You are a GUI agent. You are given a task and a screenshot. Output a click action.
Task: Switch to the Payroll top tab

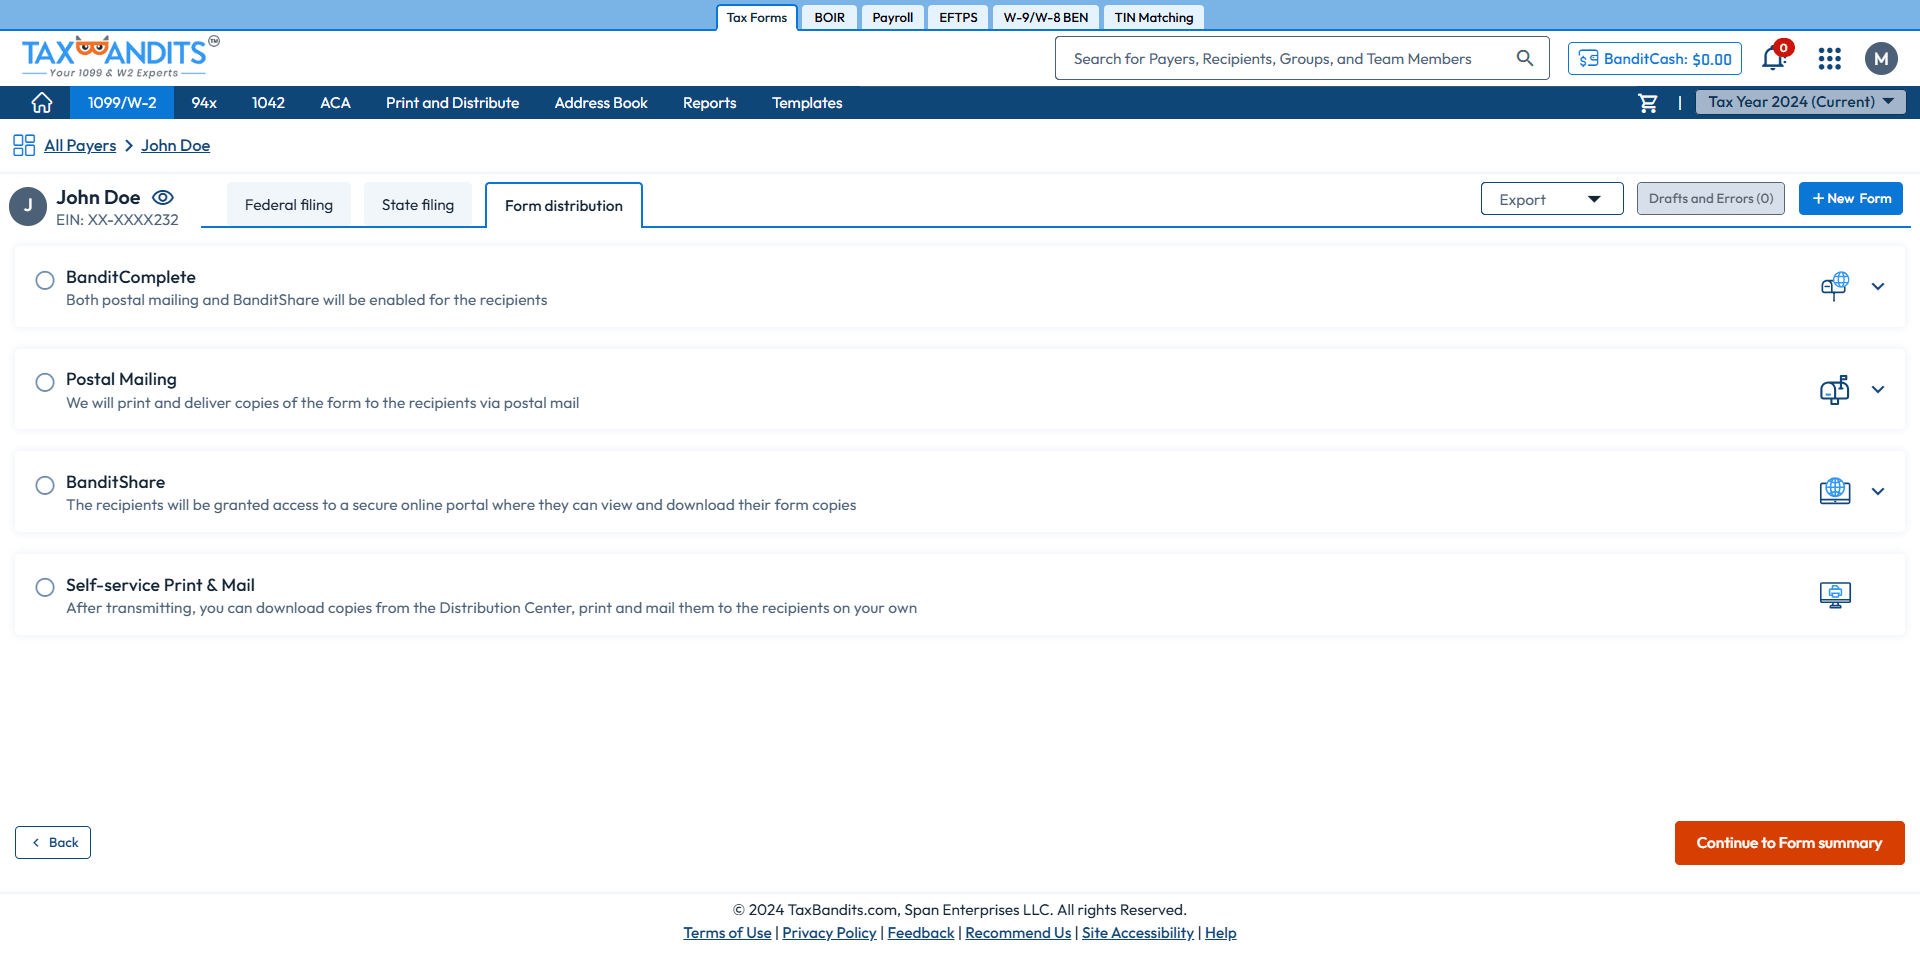pyautogui.click(x=893, y=18)
